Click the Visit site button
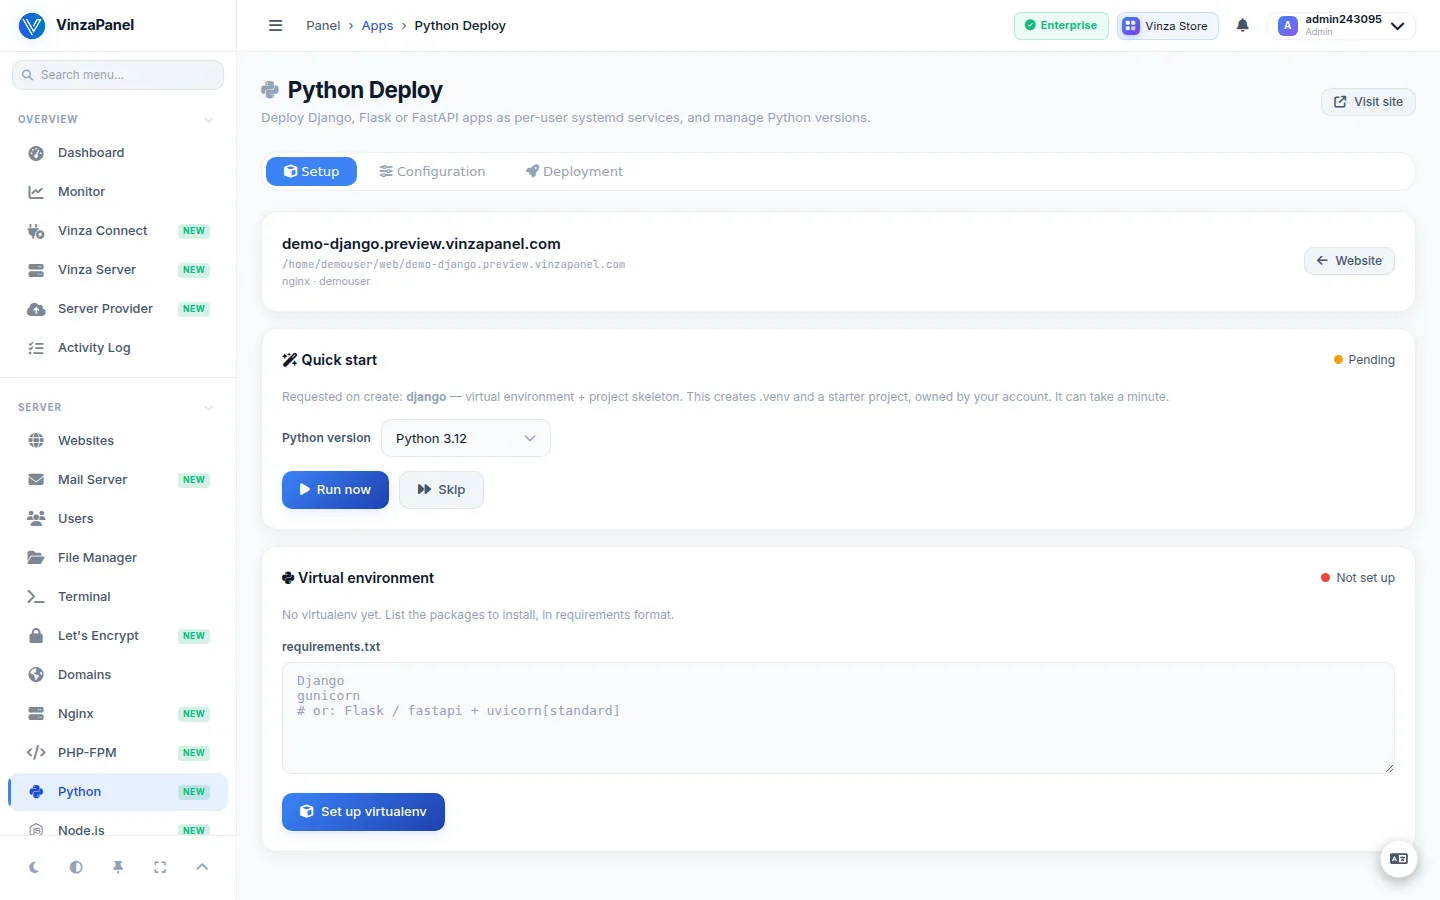This screenshot has height=900, width=1440. 1368,102
